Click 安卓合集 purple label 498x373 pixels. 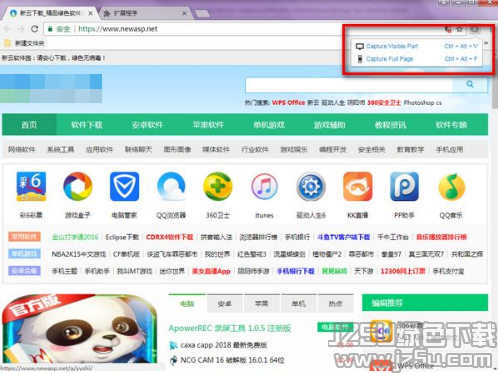point(24,271)
